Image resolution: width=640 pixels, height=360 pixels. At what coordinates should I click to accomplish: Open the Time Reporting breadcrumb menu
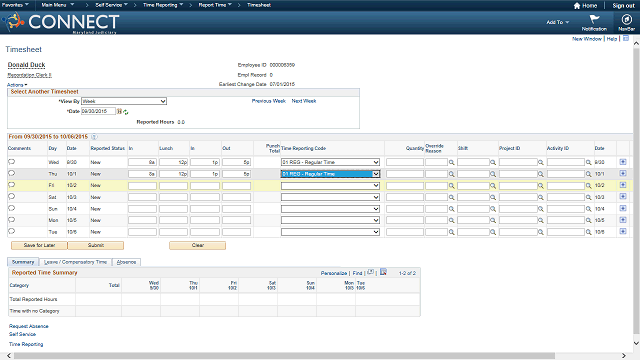pyautogui.click(x=163, y=5)
